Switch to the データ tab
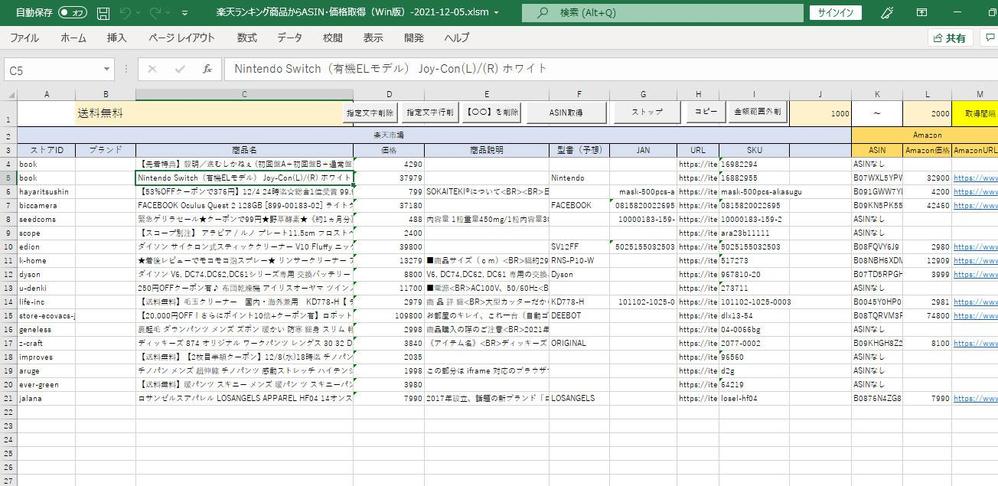The width and height of the screenshot is (998, 486). [x=290, y=38]
